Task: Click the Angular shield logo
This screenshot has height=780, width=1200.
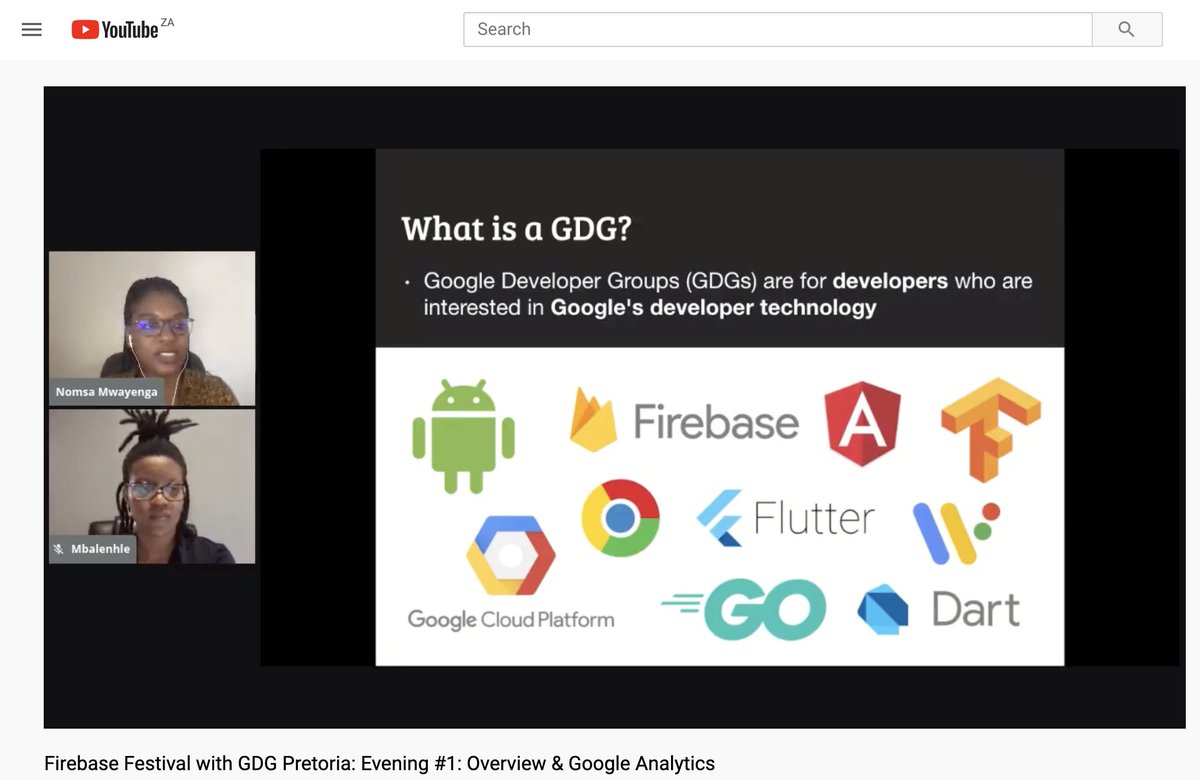Action: (x=862, y=423)
